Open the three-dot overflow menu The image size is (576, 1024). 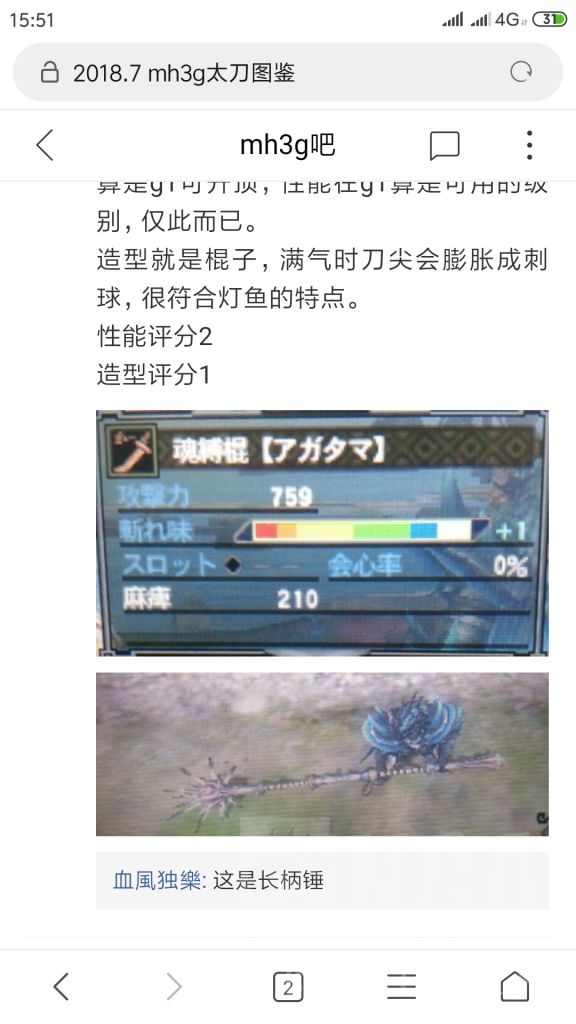click(529, 145)
